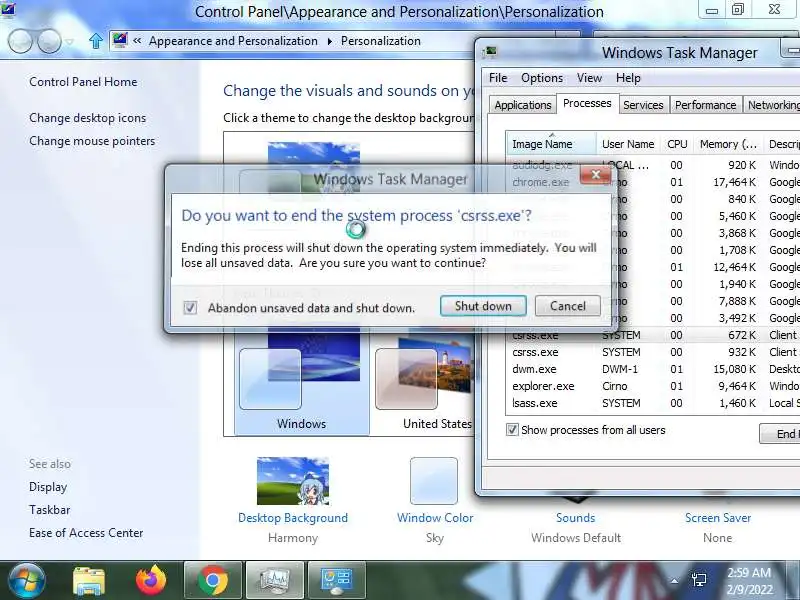800x600 pixels.
Task: Click the Shut down button
Action: 483,306
